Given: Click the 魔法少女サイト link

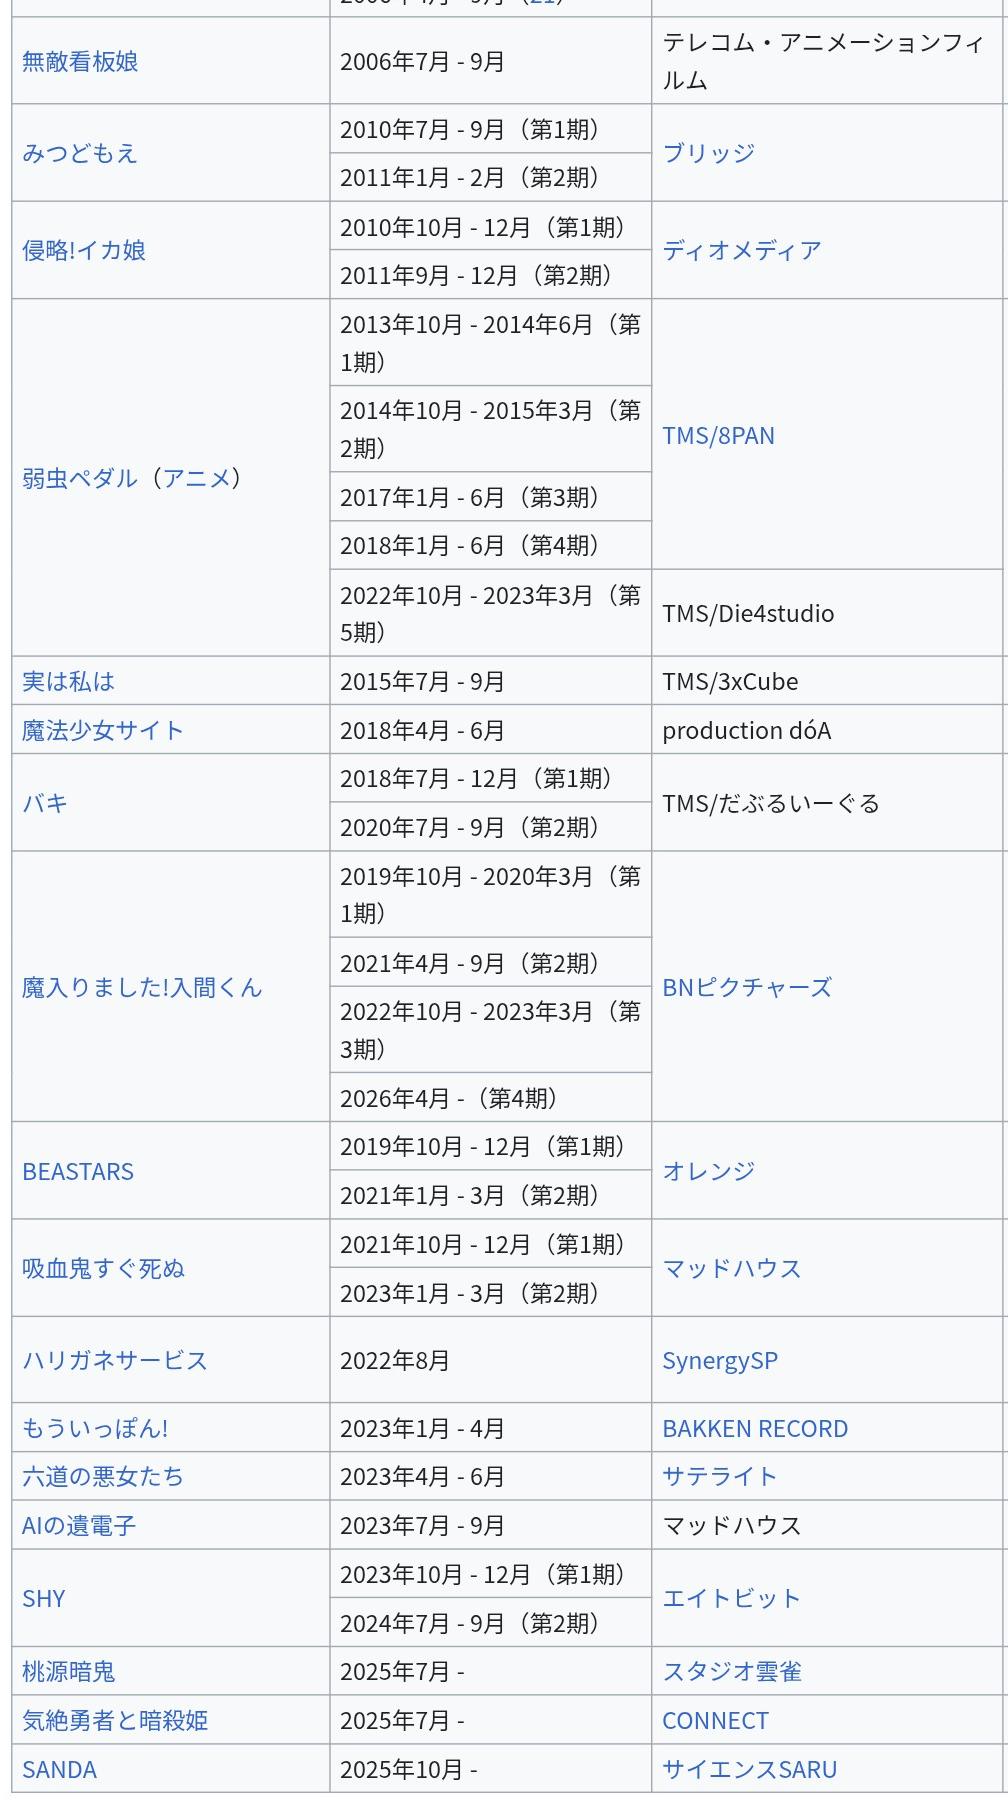Looking at the screenshot, I should [x=103, y=731].
